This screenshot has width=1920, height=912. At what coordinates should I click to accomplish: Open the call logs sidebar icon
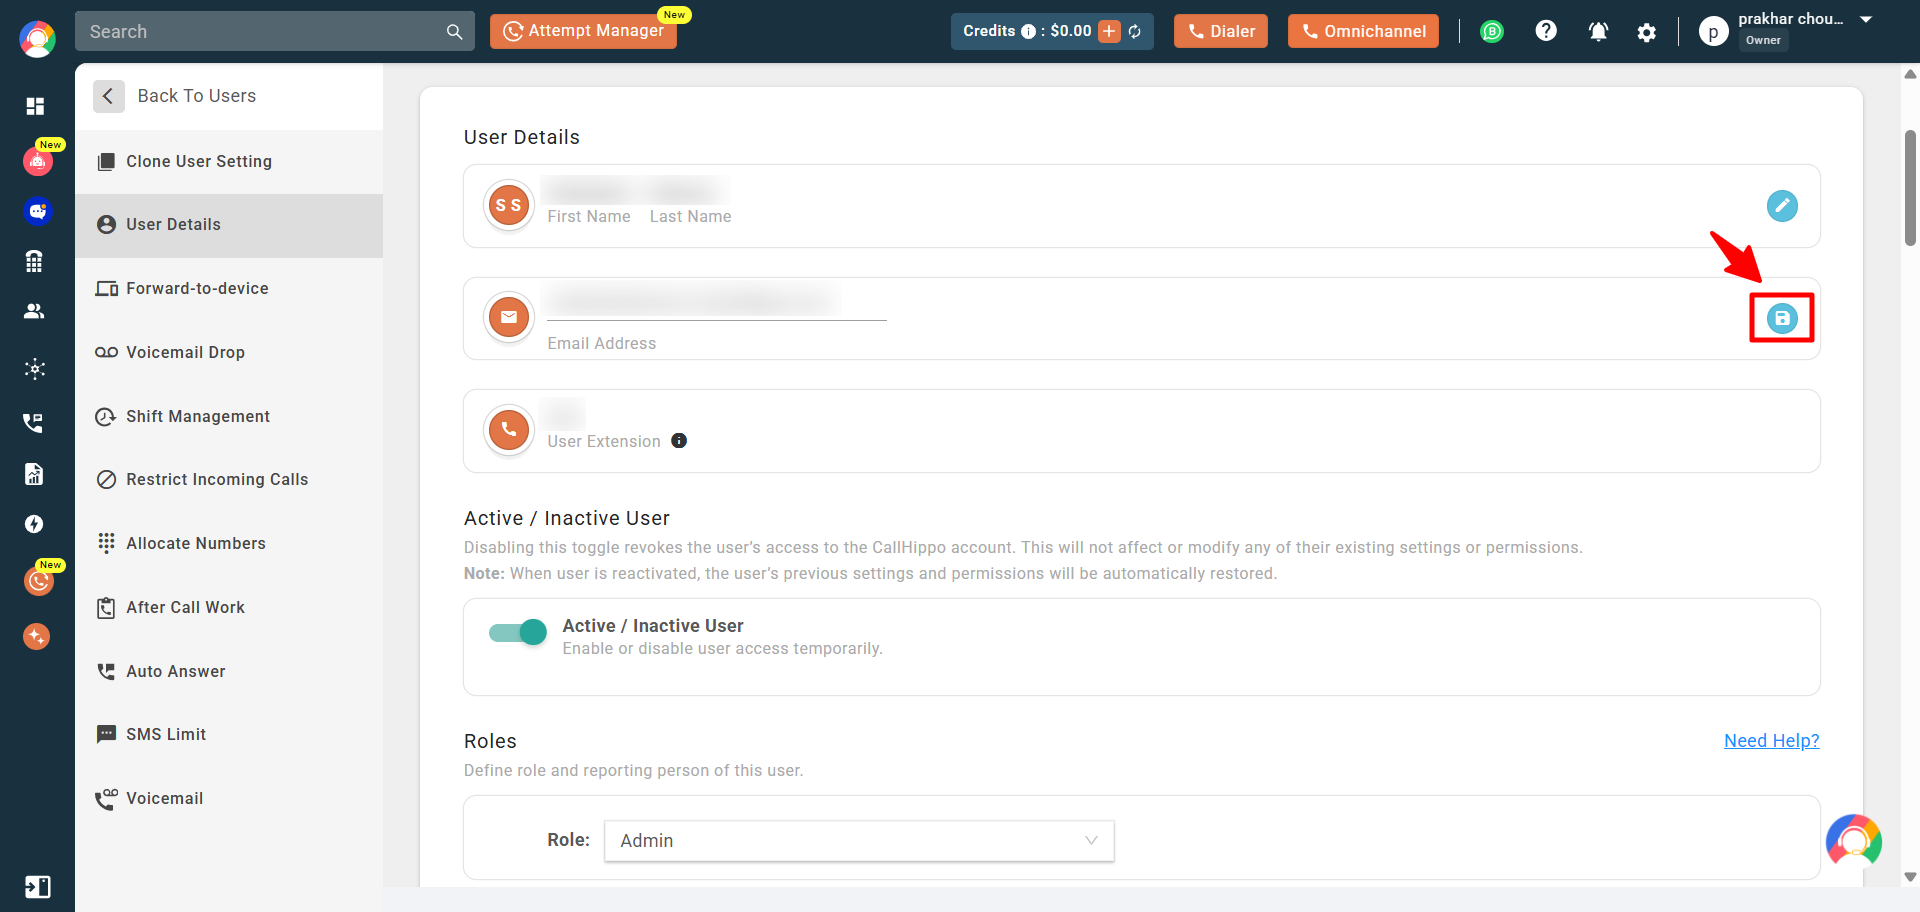click(34, 422)
